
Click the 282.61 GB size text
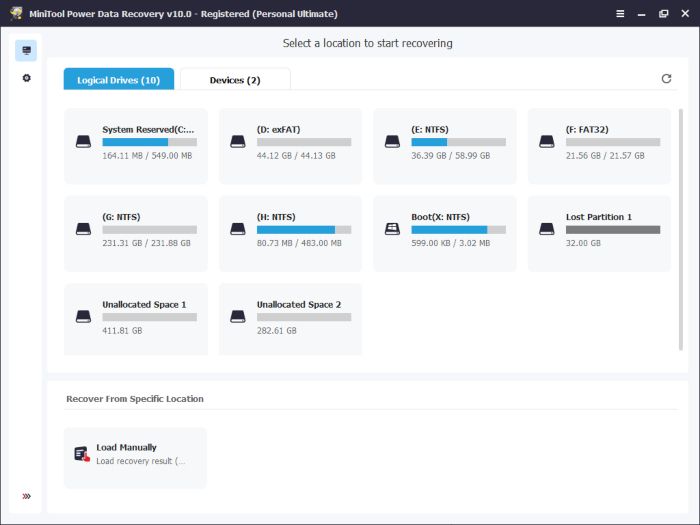tap(277, 331)
